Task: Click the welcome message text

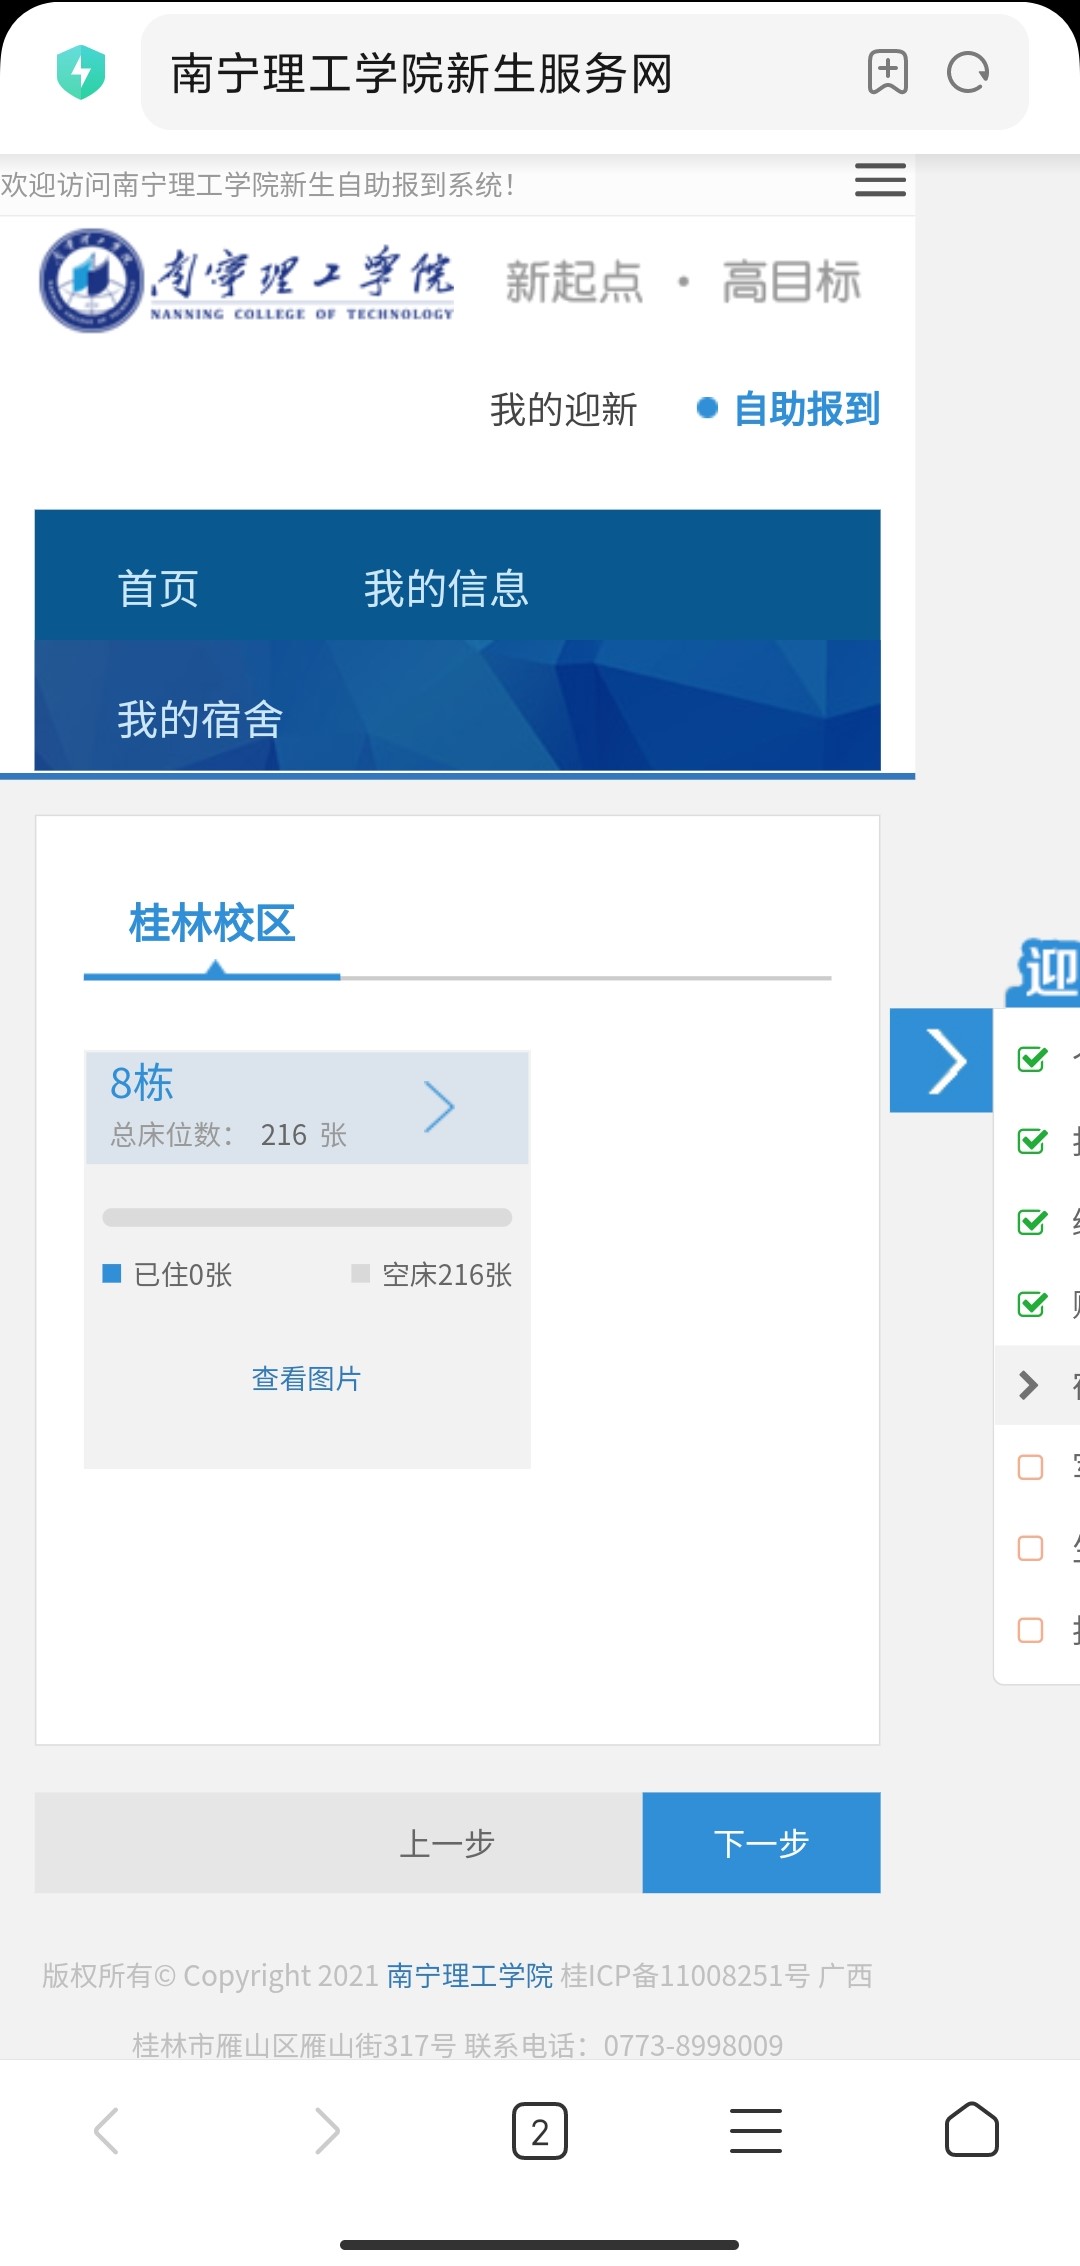Action: click(x=258, y=185)
